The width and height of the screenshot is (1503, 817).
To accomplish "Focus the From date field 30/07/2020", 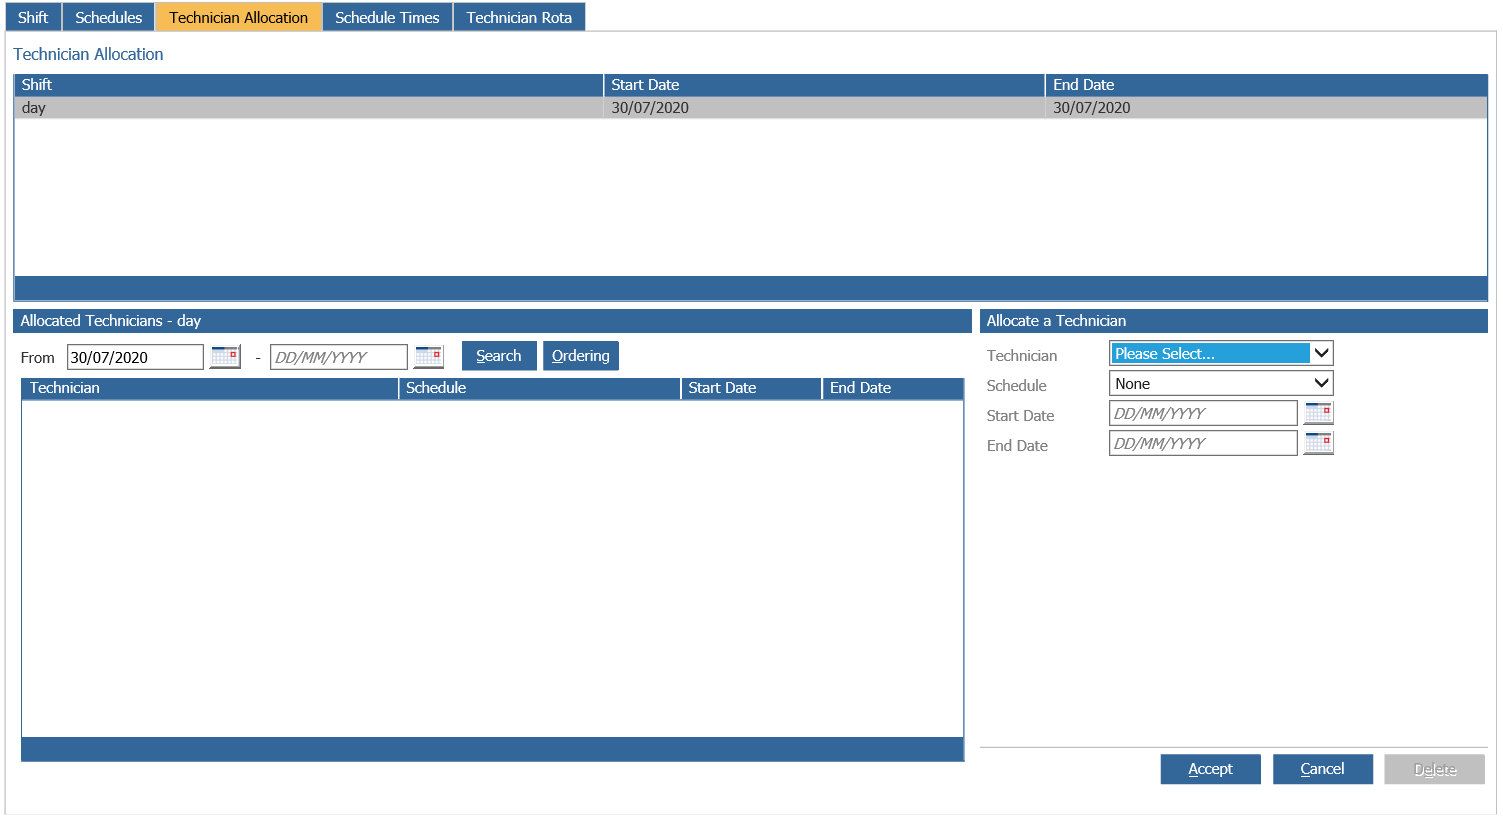I will 135,357.
